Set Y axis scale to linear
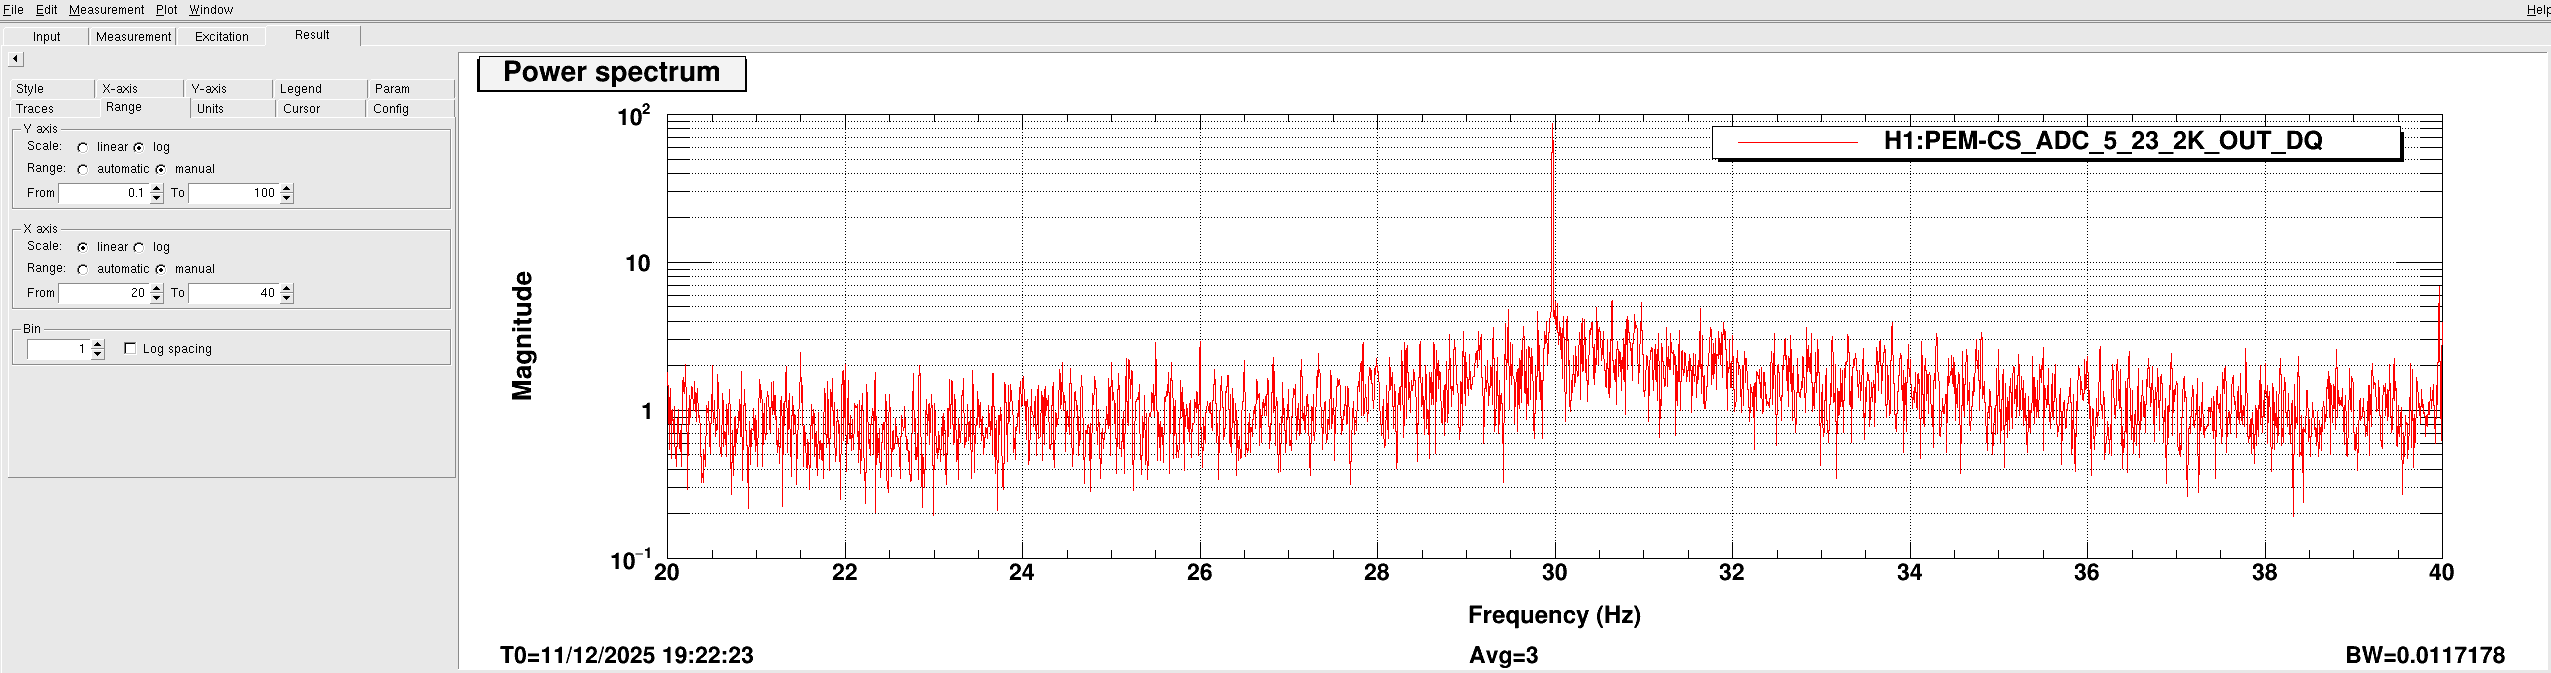This screenshot has height=673, width=2551. 83,147
